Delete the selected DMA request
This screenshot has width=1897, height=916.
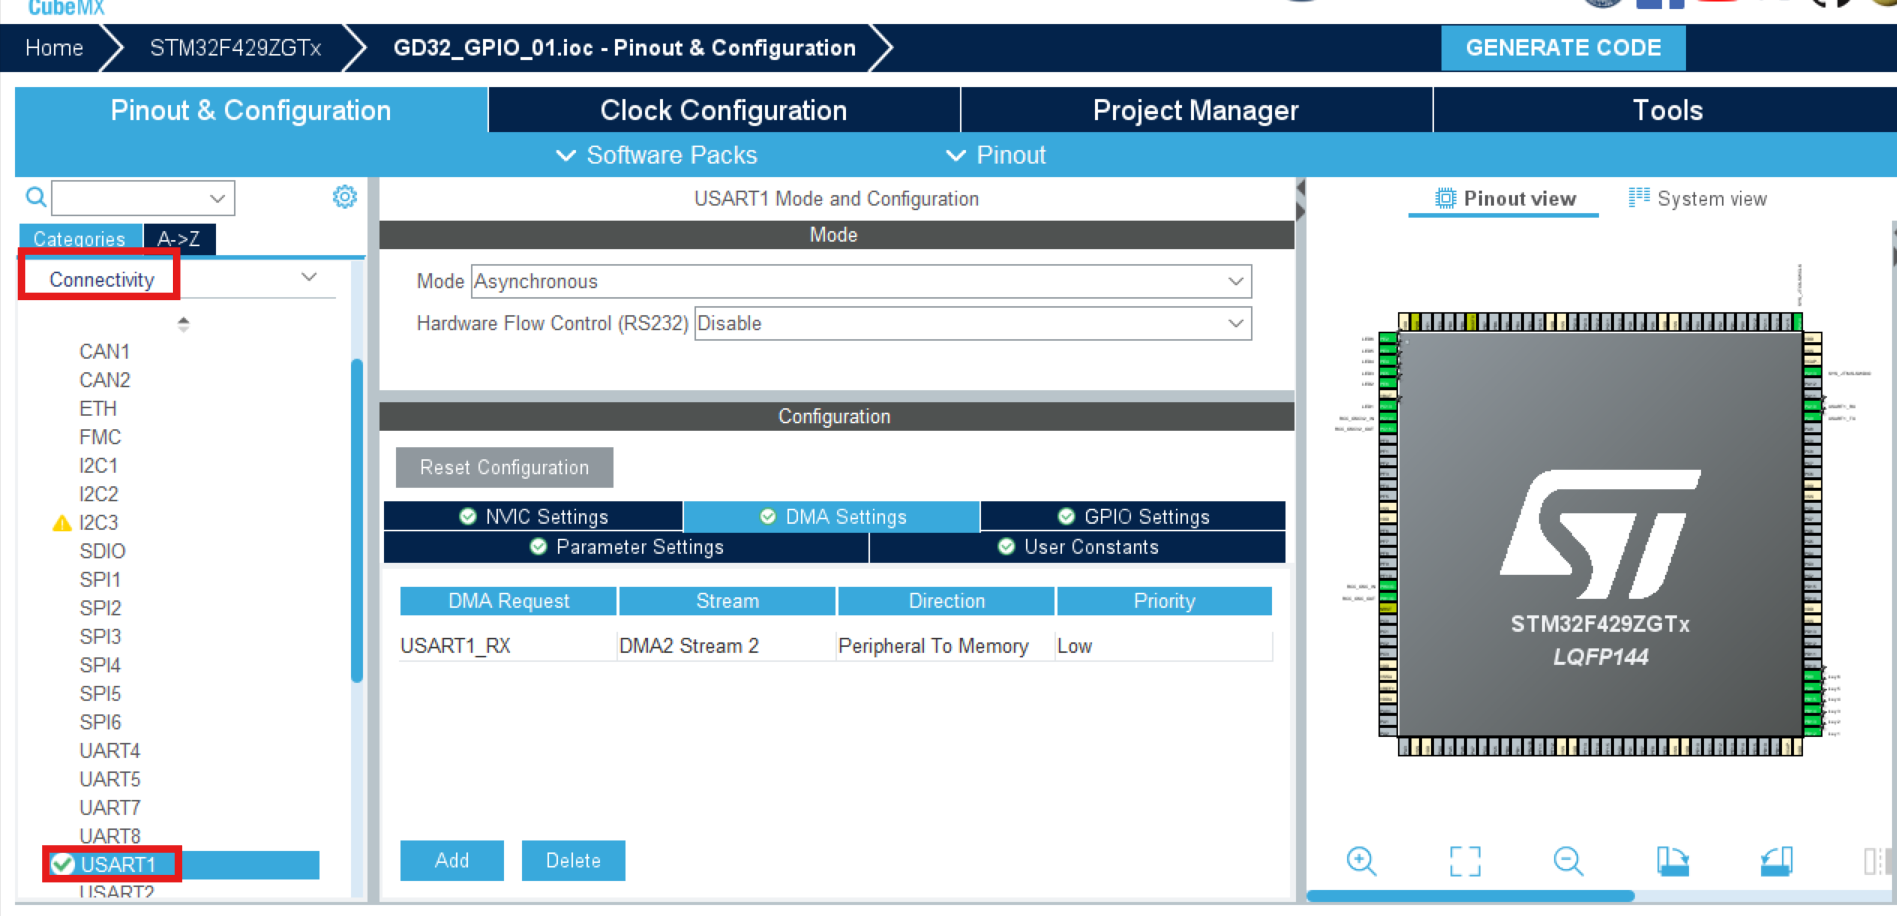coord(573,860)
